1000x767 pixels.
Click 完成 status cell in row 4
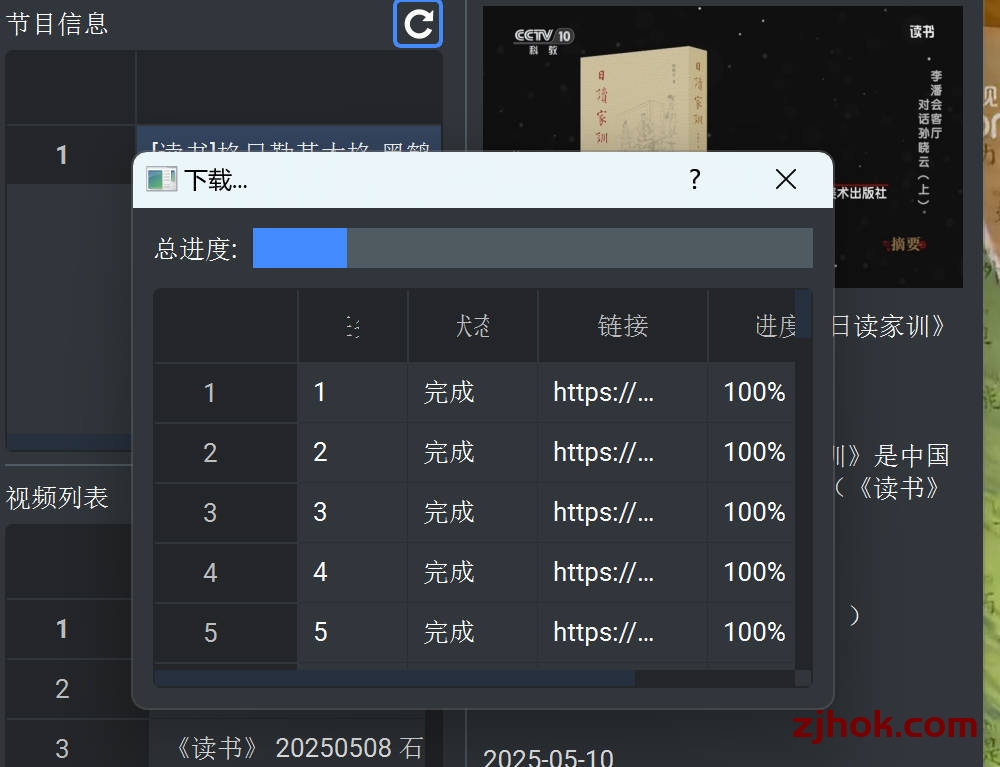[x=473, y=573]
